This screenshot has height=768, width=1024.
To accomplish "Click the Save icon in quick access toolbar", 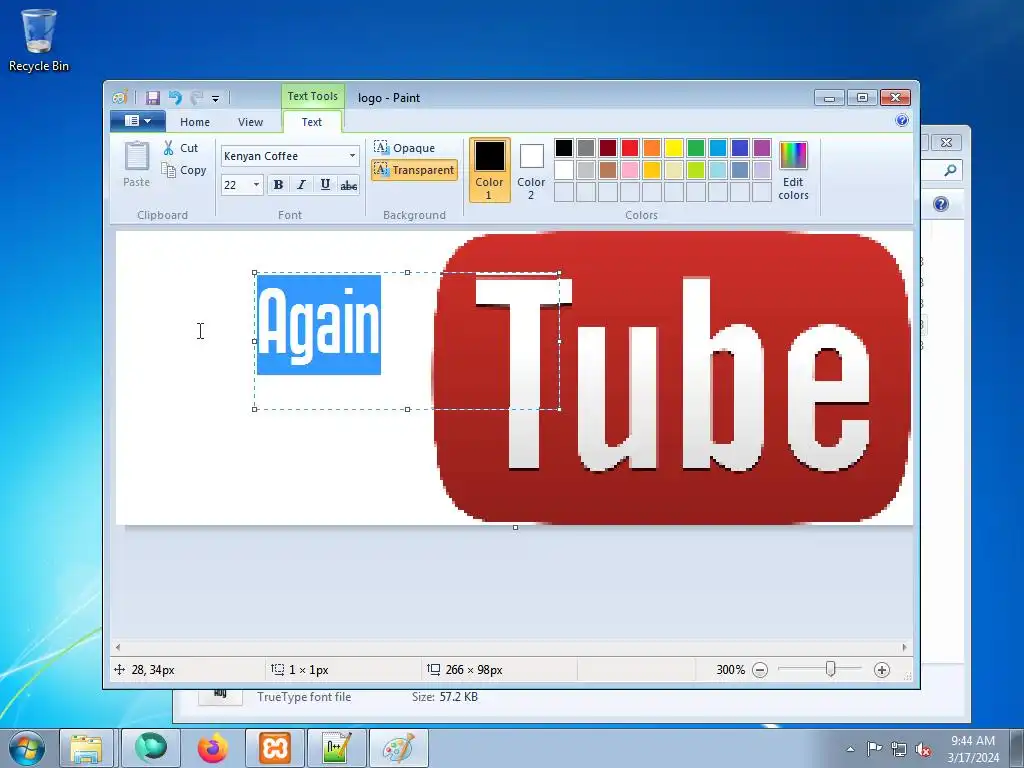I will (153, 98).
